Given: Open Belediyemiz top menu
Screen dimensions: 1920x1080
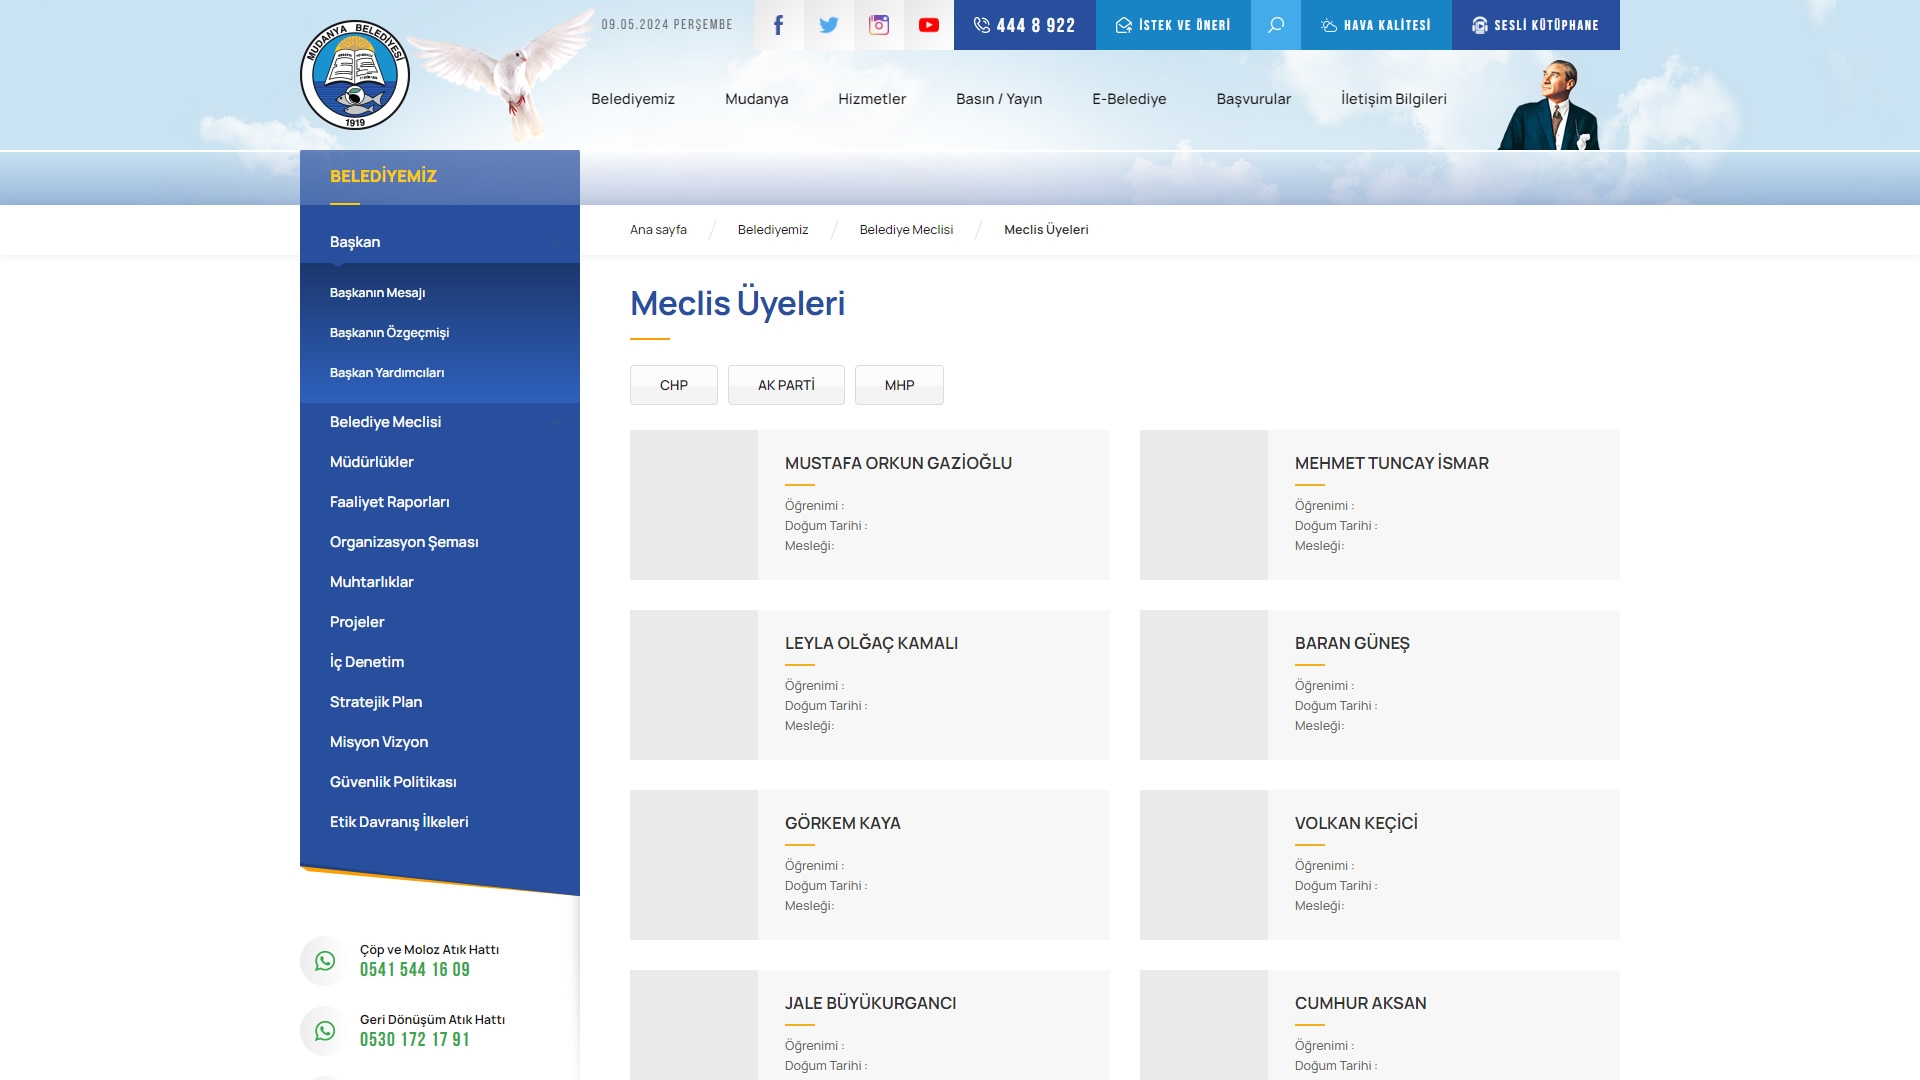Looking at the screenshot, I should (x=633, y=99).
